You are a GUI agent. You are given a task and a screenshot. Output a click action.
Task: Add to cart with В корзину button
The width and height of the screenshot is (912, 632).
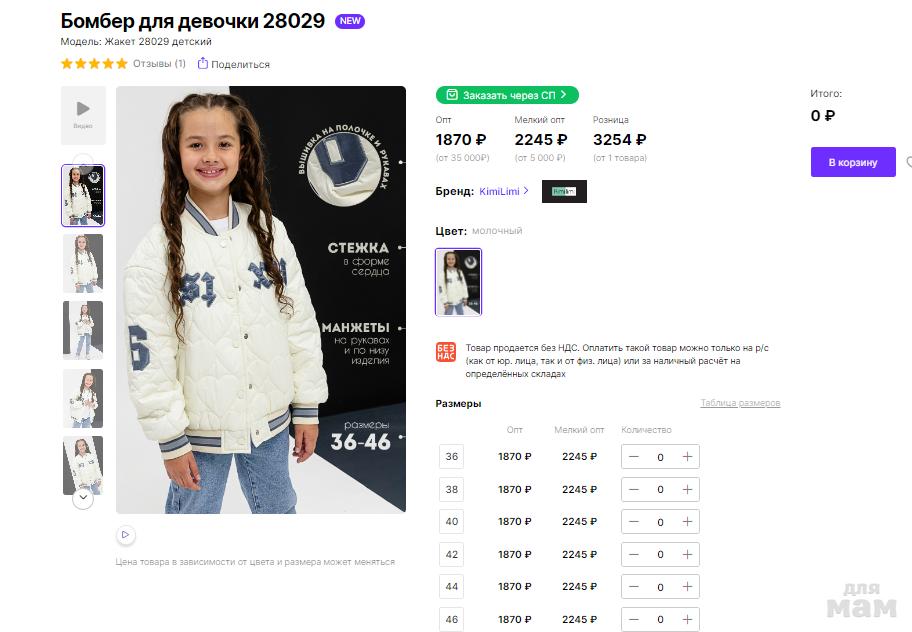(853, 162)
